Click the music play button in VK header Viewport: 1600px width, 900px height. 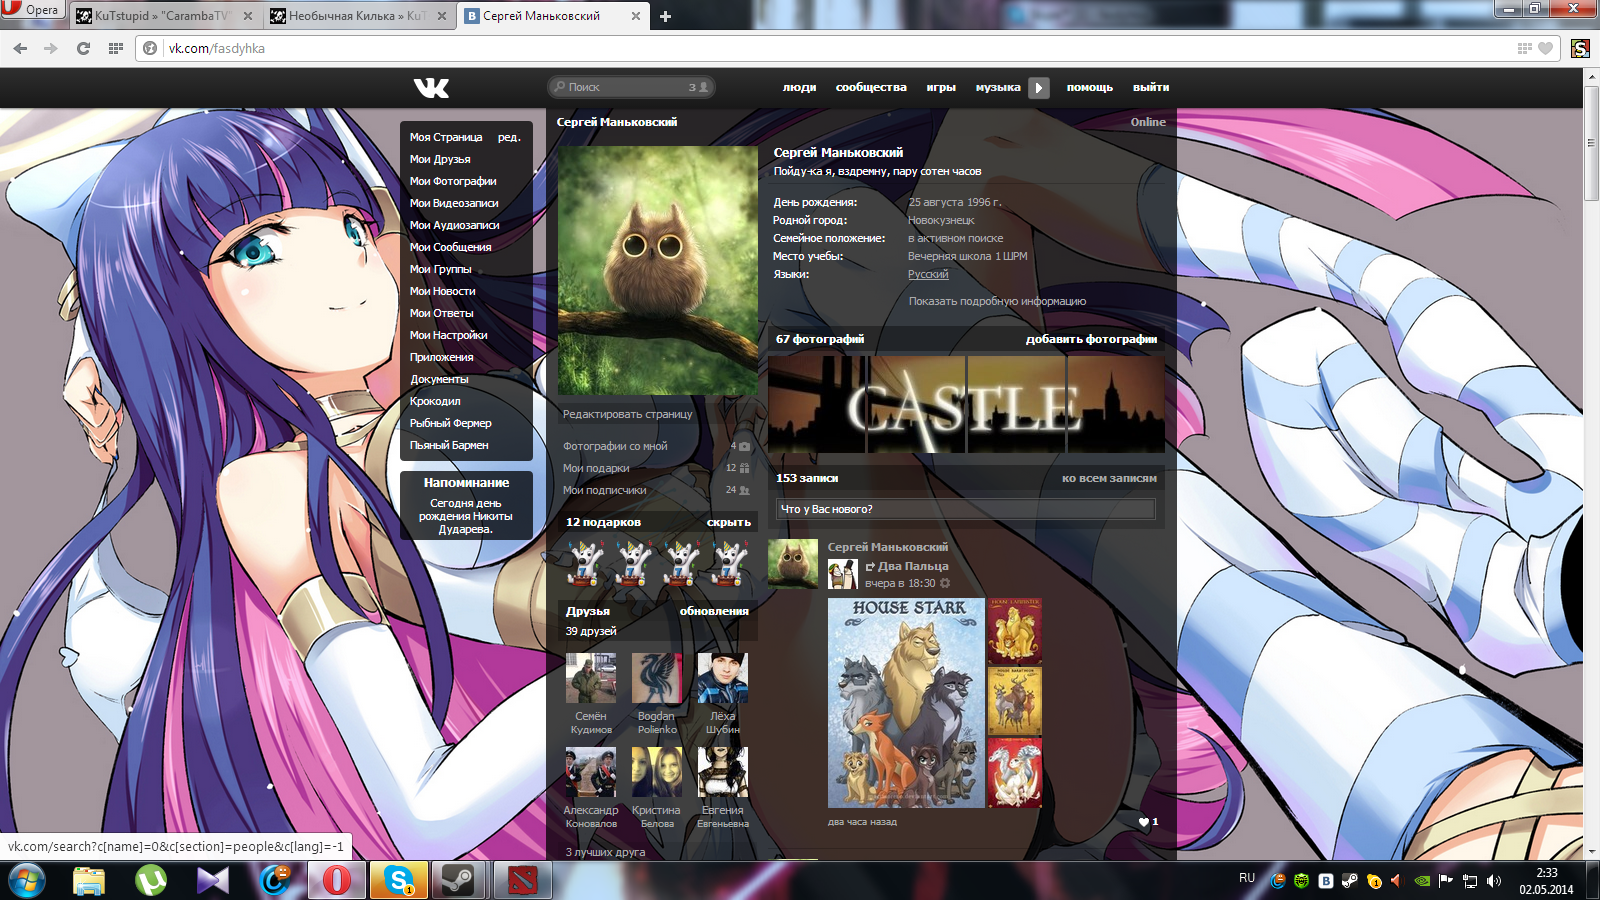coord(1039,88)
